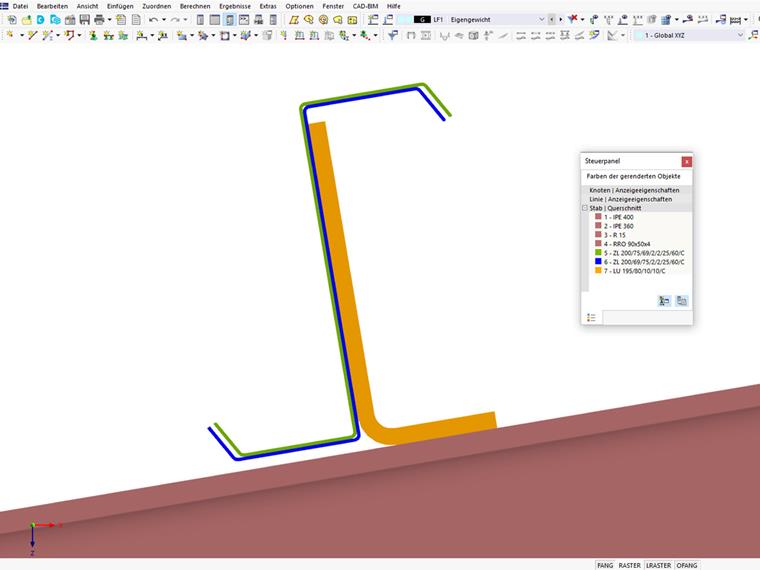The image size is (760, 570).
Task: Click color swatch for 1 - IPE 400
Action: tap(598, 217)
